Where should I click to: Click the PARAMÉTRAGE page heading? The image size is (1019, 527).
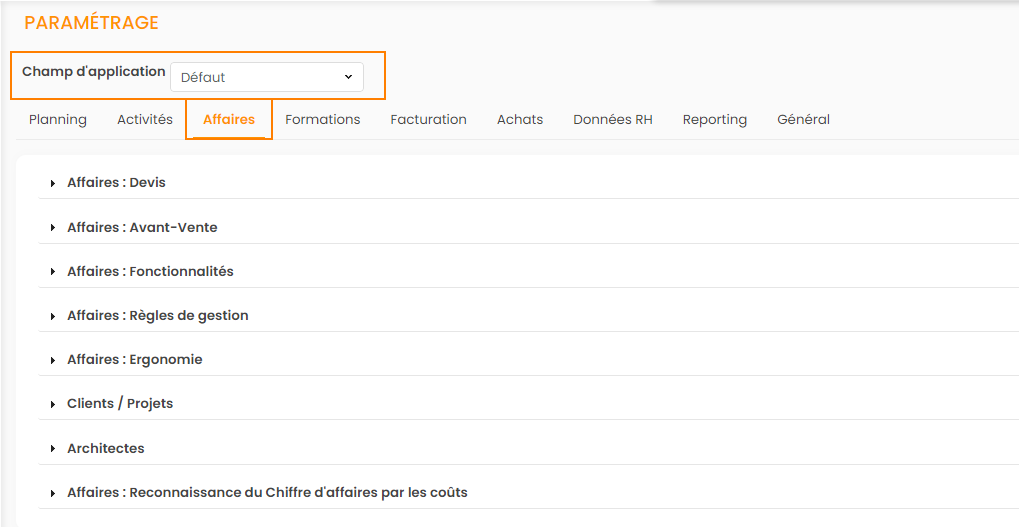tap(91, 23)
